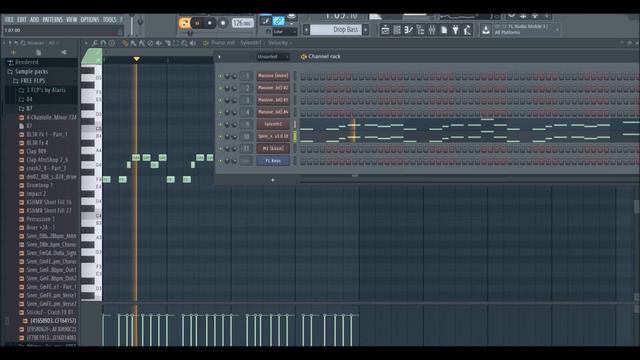Click the Record button
Viewport: 640px width, 360px height.
[x=223, y=23]
